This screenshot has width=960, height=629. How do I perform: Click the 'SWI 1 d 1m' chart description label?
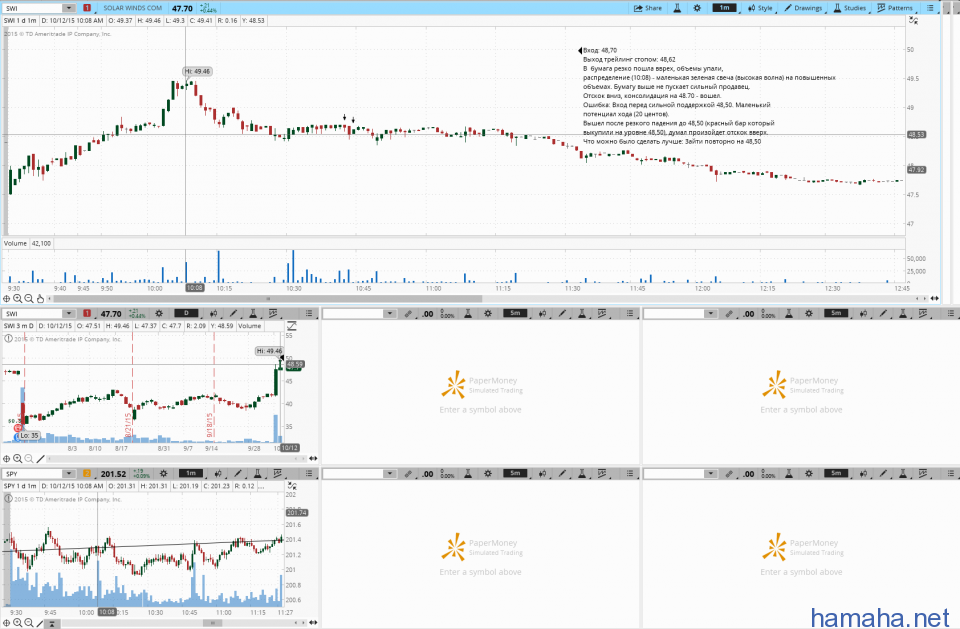click(x=20, y=20)
